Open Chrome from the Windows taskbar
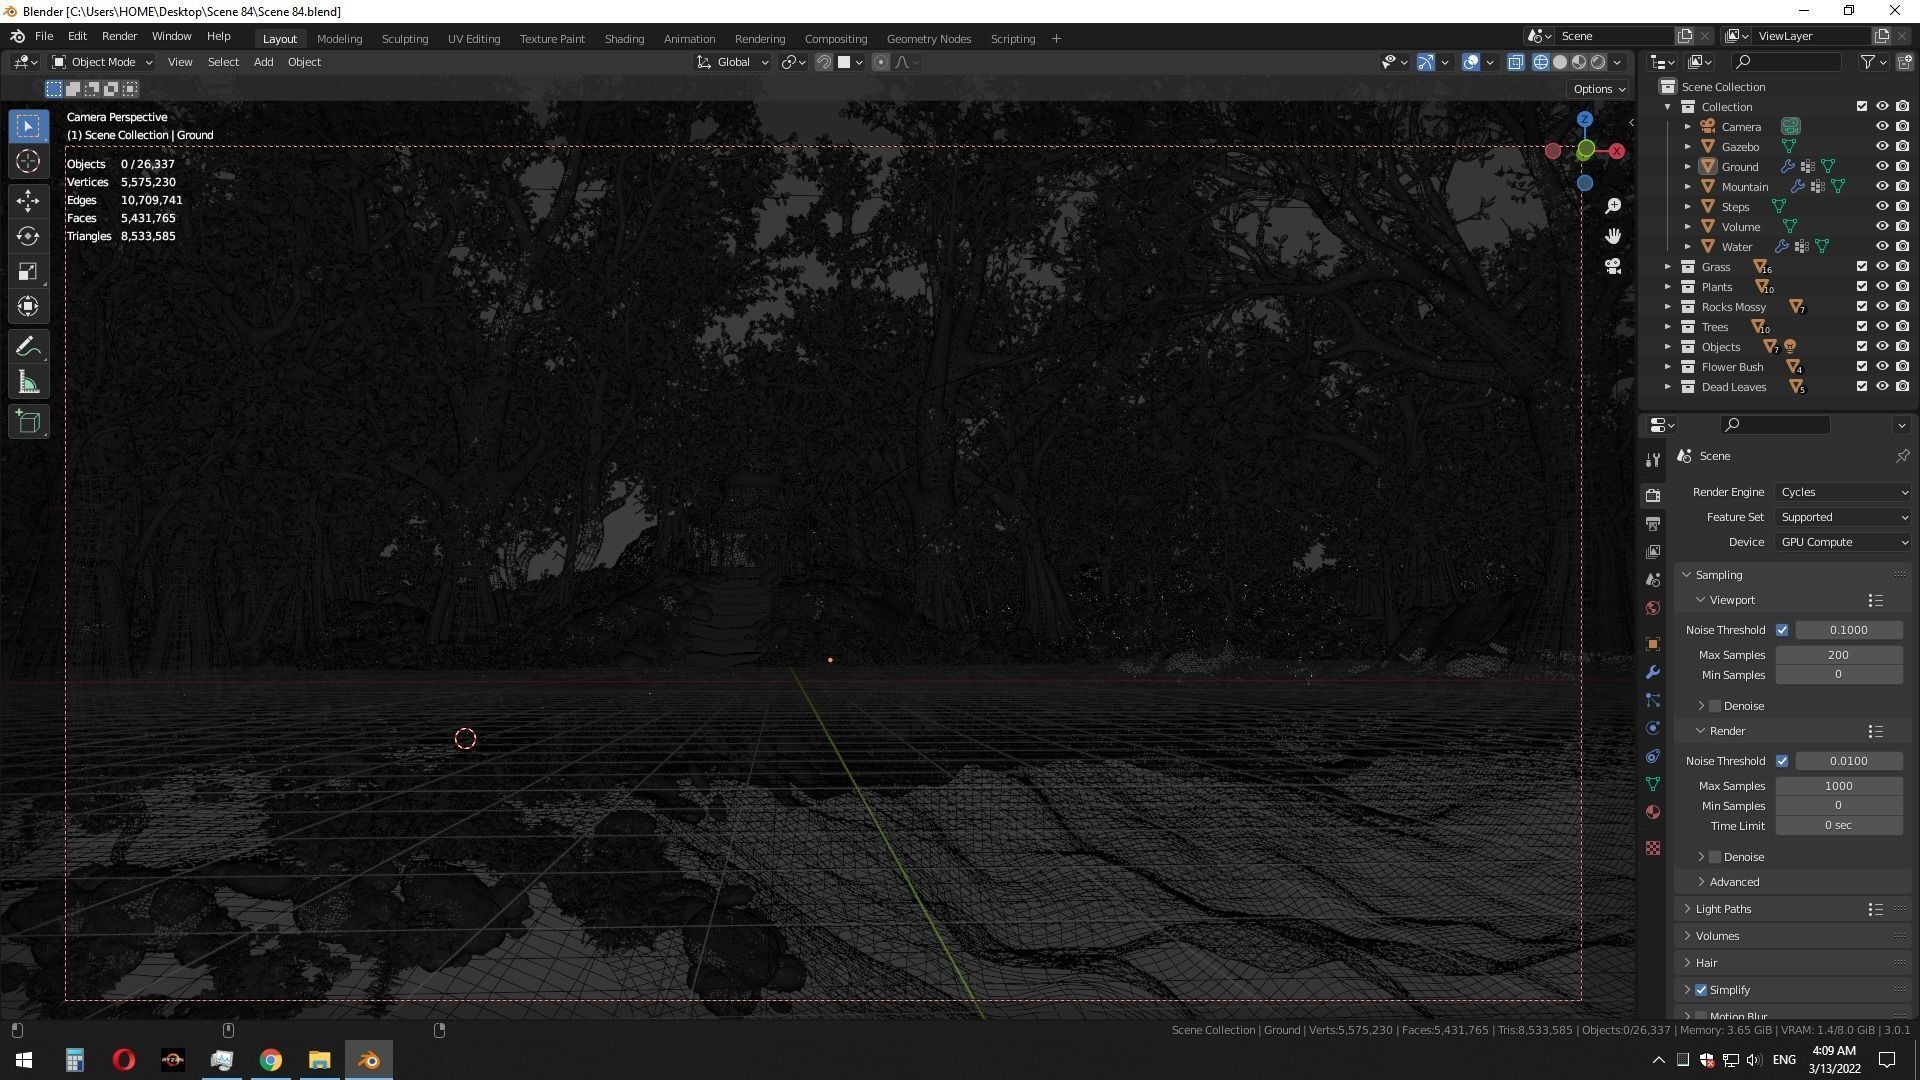 tap(271, 1060)
